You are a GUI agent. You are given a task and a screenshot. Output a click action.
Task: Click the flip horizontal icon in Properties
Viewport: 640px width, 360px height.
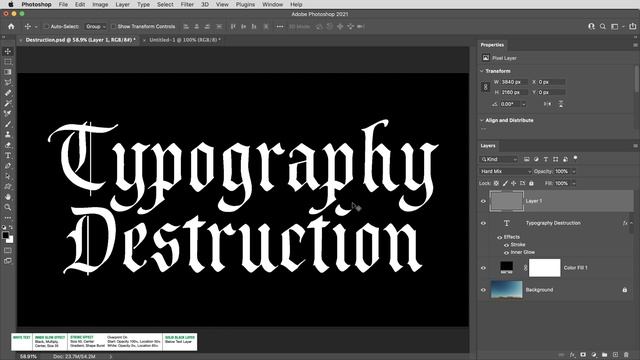(x=547, y=104)
